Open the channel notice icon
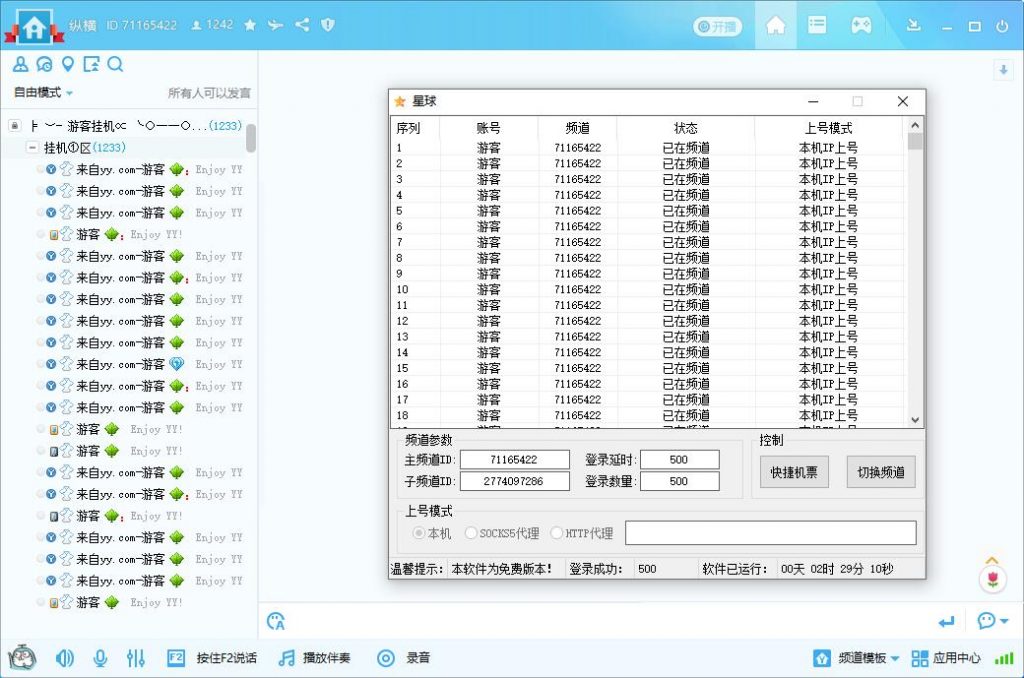 (x=91, y=64)
